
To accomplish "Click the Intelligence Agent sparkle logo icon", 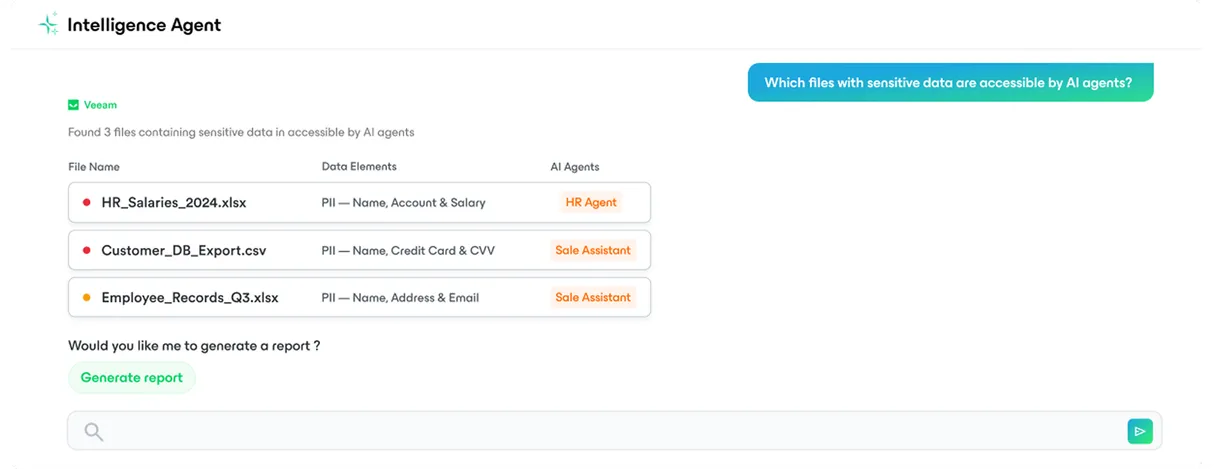I will pyautogui.click(x=48, y=25).
